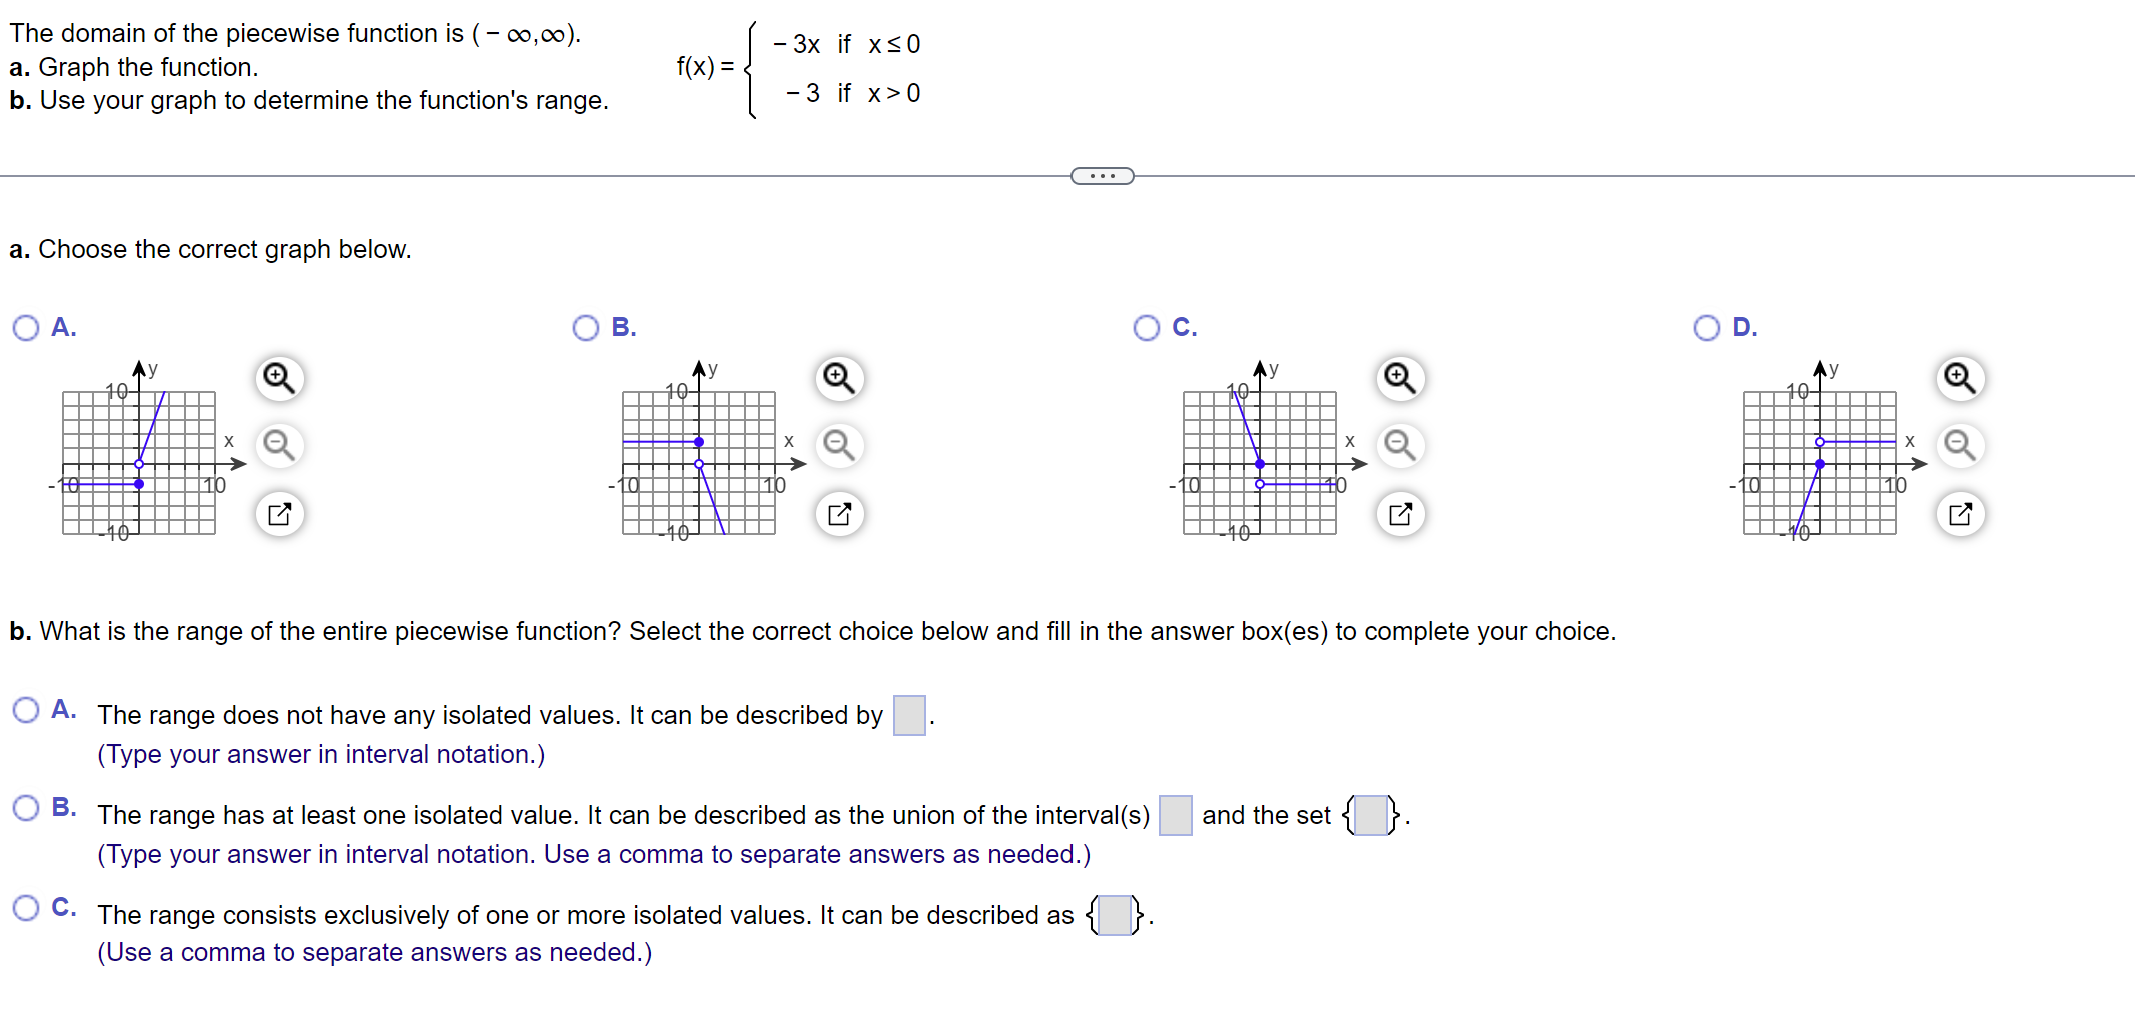Click the zoom-out magnifier beside graph C

[1400, 447]
